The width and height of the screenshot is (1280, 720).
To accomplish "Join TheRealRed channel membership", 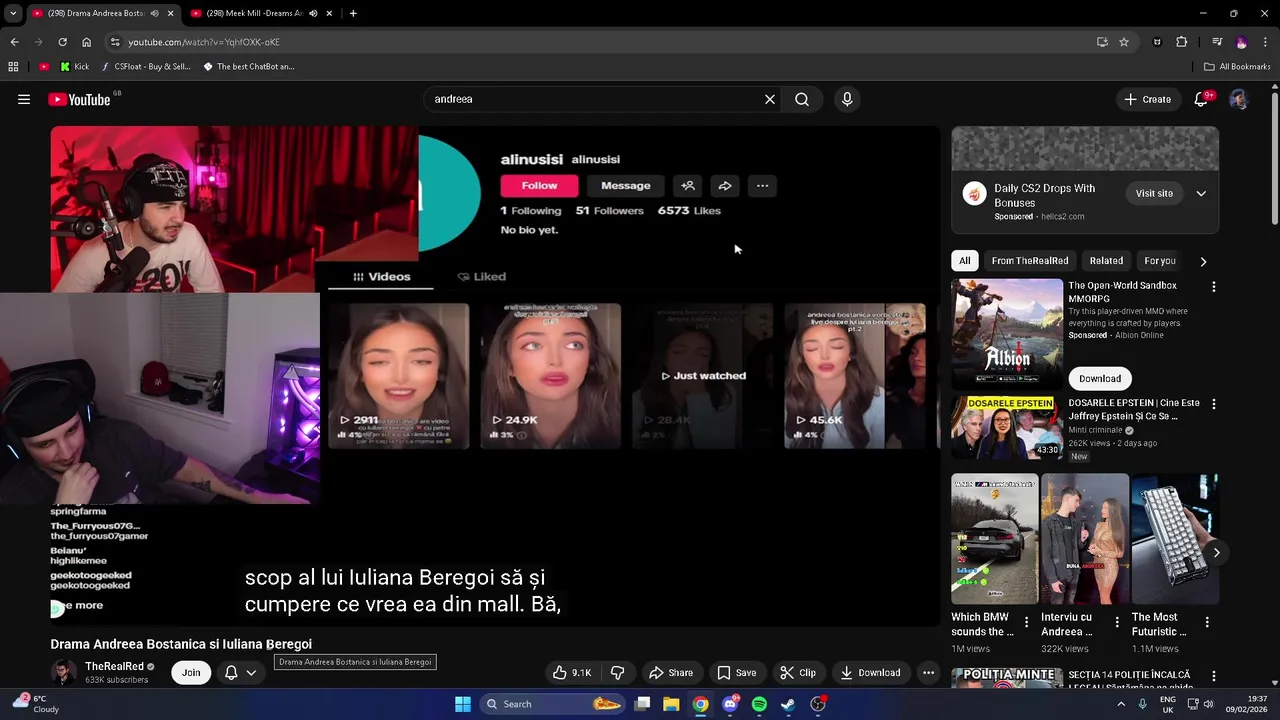I will tap(191, 673).
